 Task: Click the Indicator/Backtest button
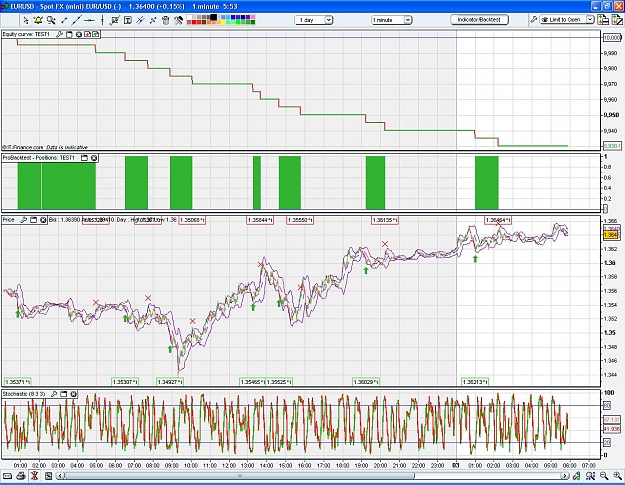pos(479,20)
